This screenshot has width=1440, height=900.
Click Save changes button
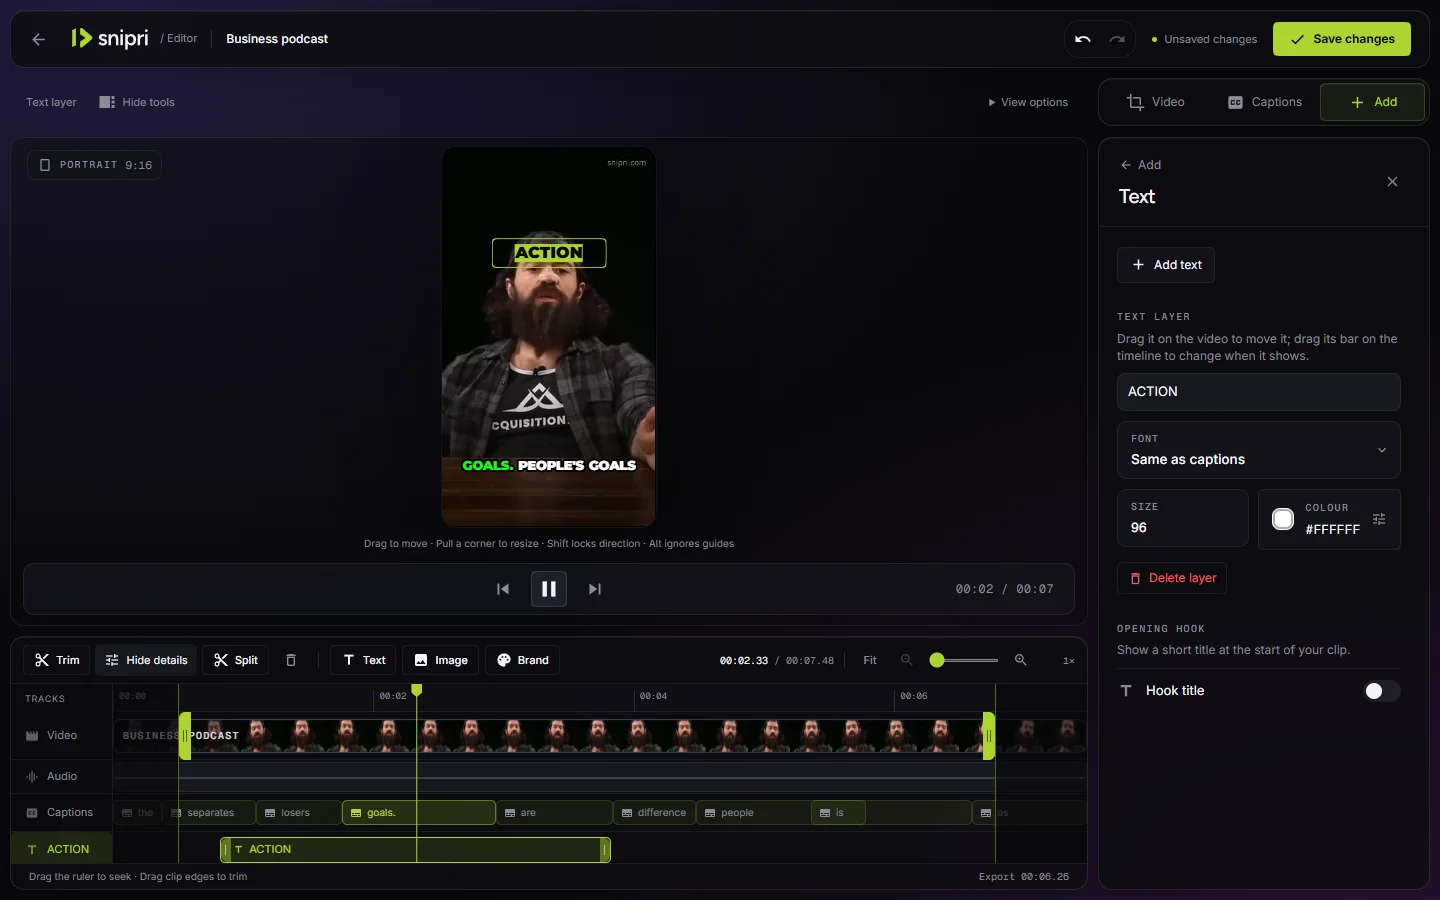[1342, 39]
